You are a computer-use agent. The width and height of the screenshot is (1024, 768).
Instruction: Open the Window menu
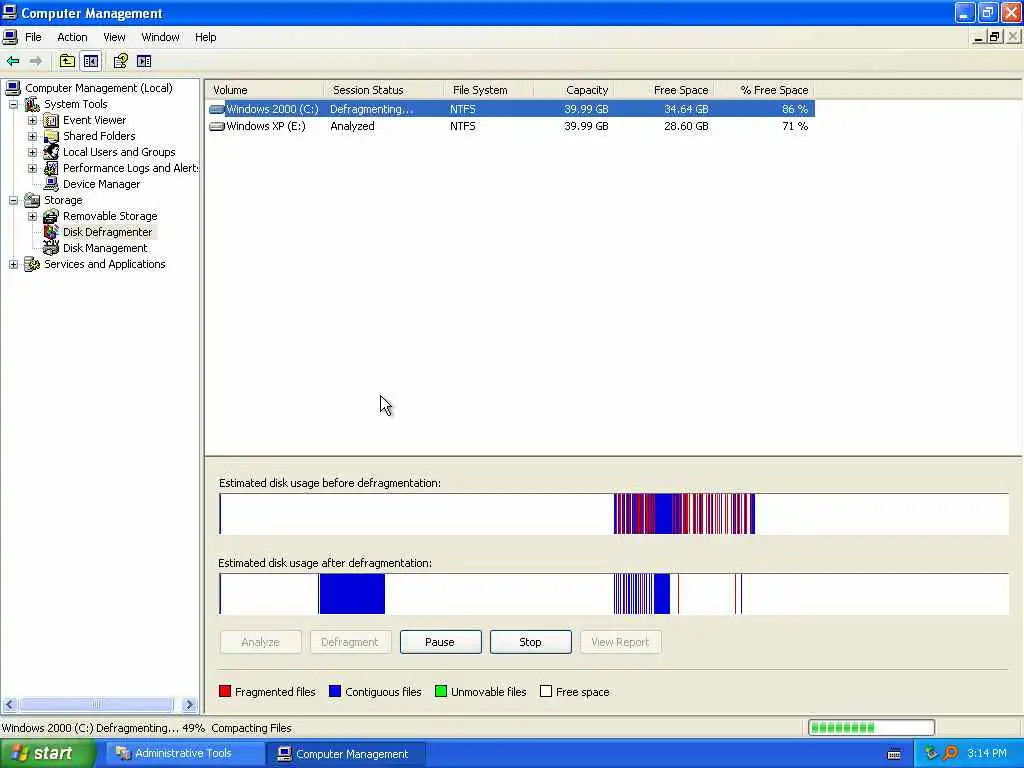[160, 37]
